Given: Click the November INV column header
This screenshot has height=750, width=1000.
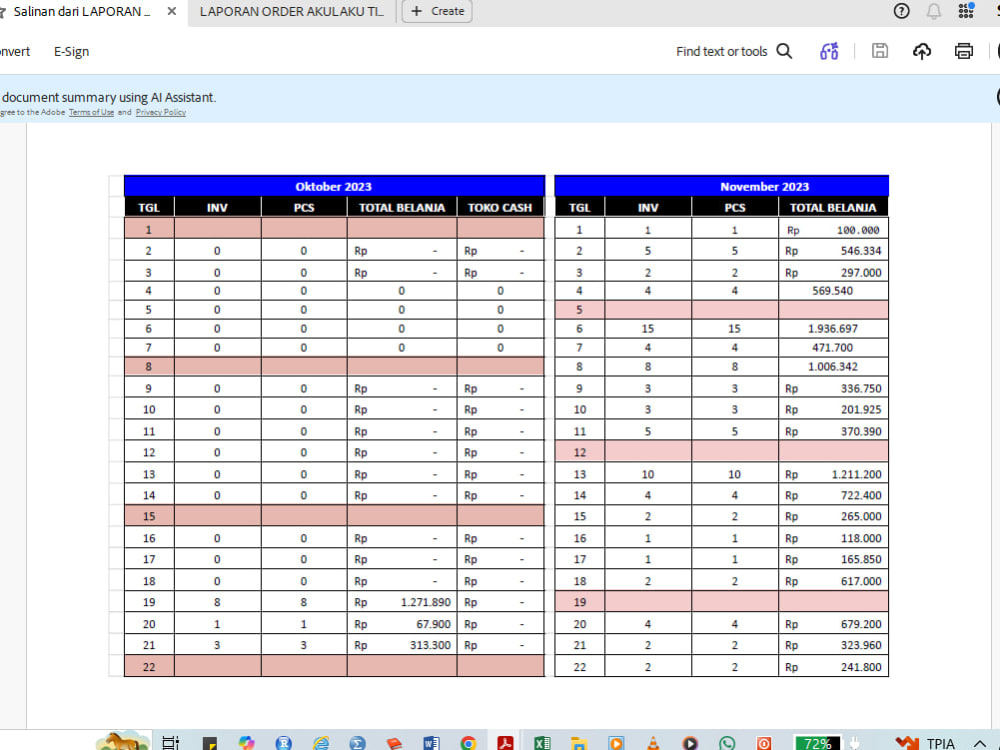Looking at the screenshot, I should pyautogui.click(x=648, y=207).
